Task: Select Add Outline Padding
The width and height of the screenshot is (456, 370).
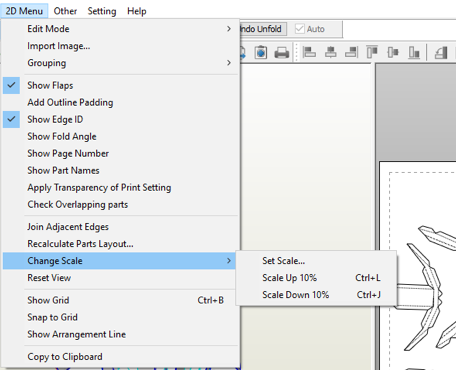Action: 121,102
